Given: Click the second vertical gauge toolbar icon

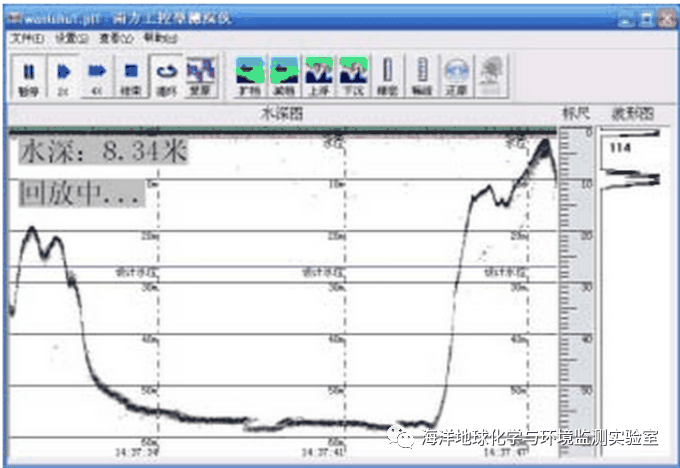Looking at the screenshot, I should coord(421,75).
